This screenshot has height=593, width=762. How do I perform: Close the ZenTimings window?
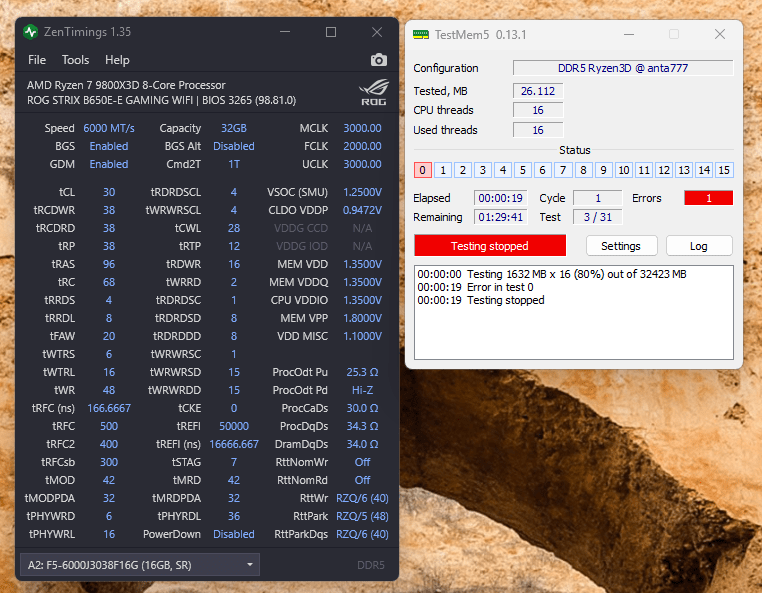377,32
